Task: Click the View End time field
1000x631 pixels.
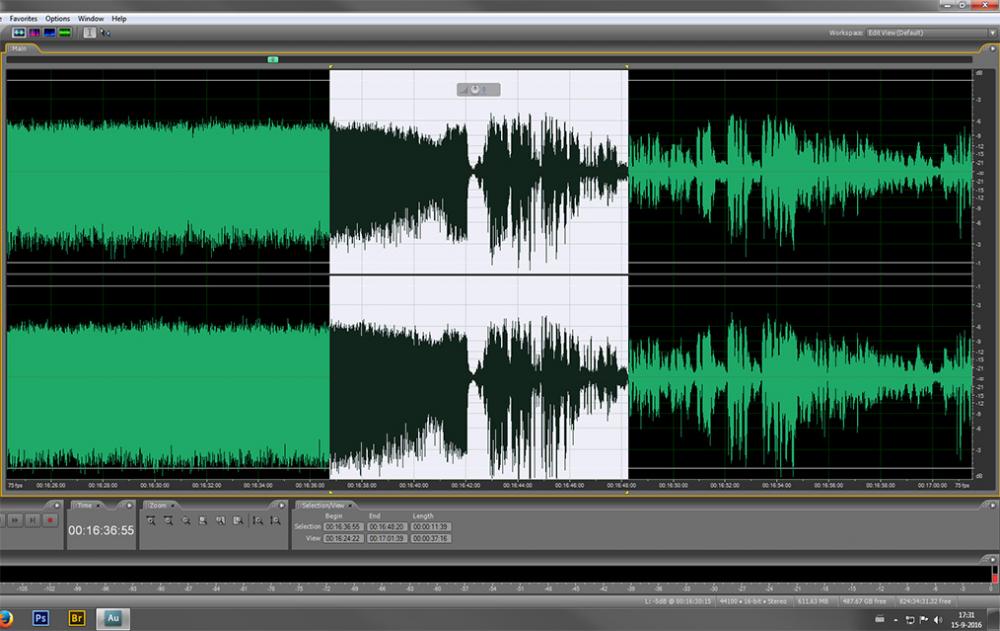Action: pos(386,538)
